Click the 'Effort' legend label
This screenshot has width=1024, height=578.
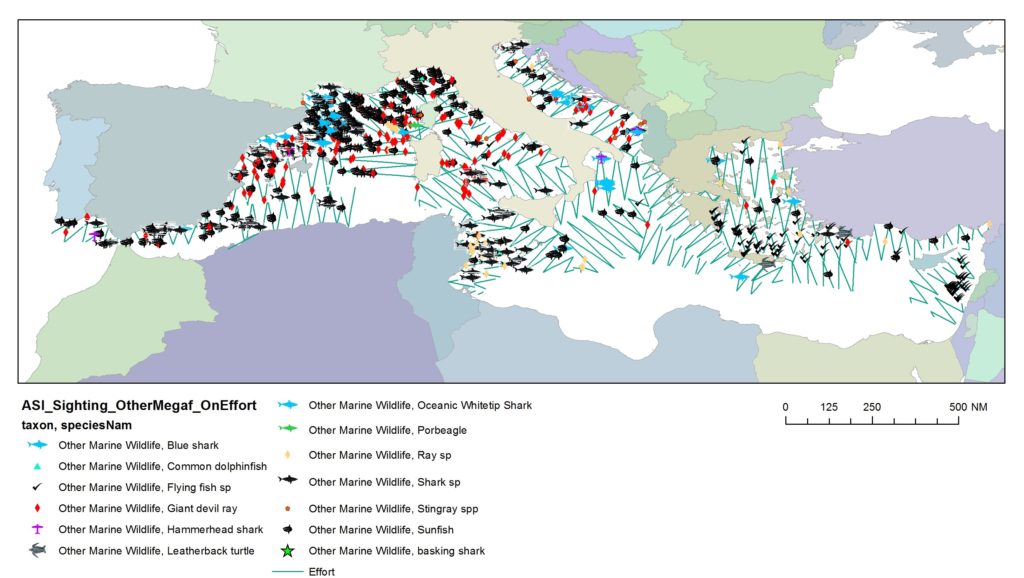(x=321, y=571)
